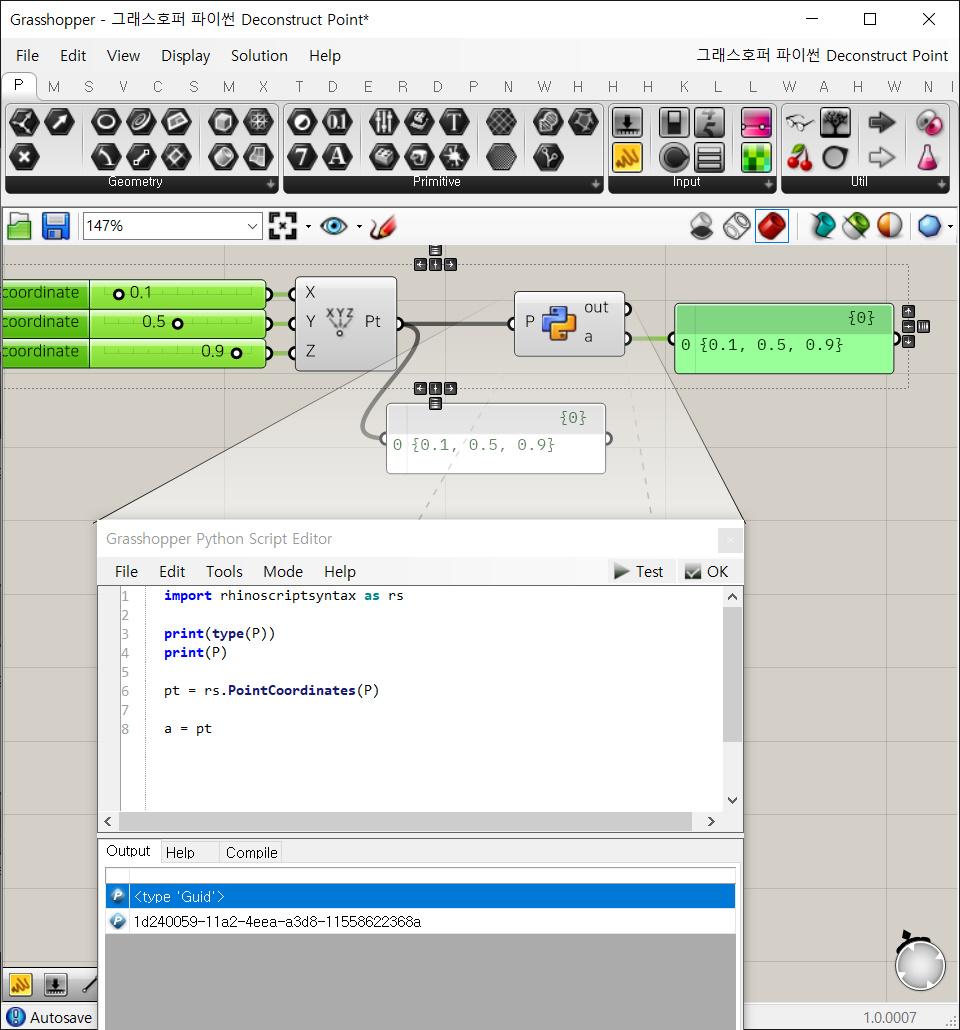The height and width of the screenshot is (1030, 960).
Task: Click the 0.5 coordinate slider
Action: tap(133, 323)
